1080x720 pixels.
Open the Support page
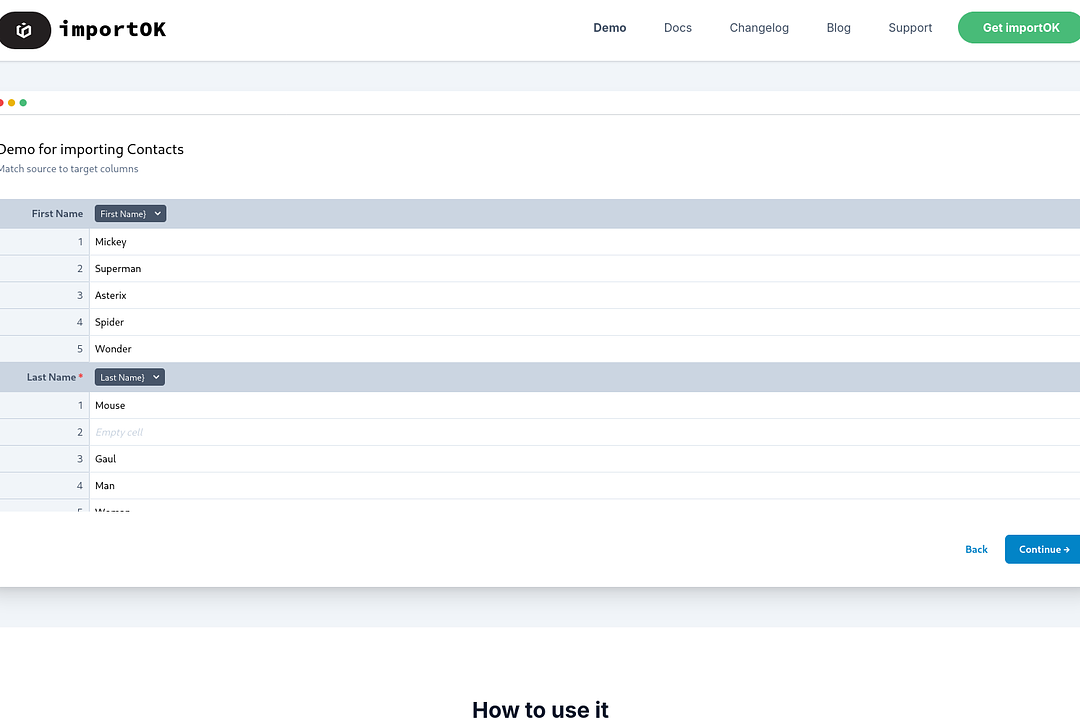click(910, 28)
